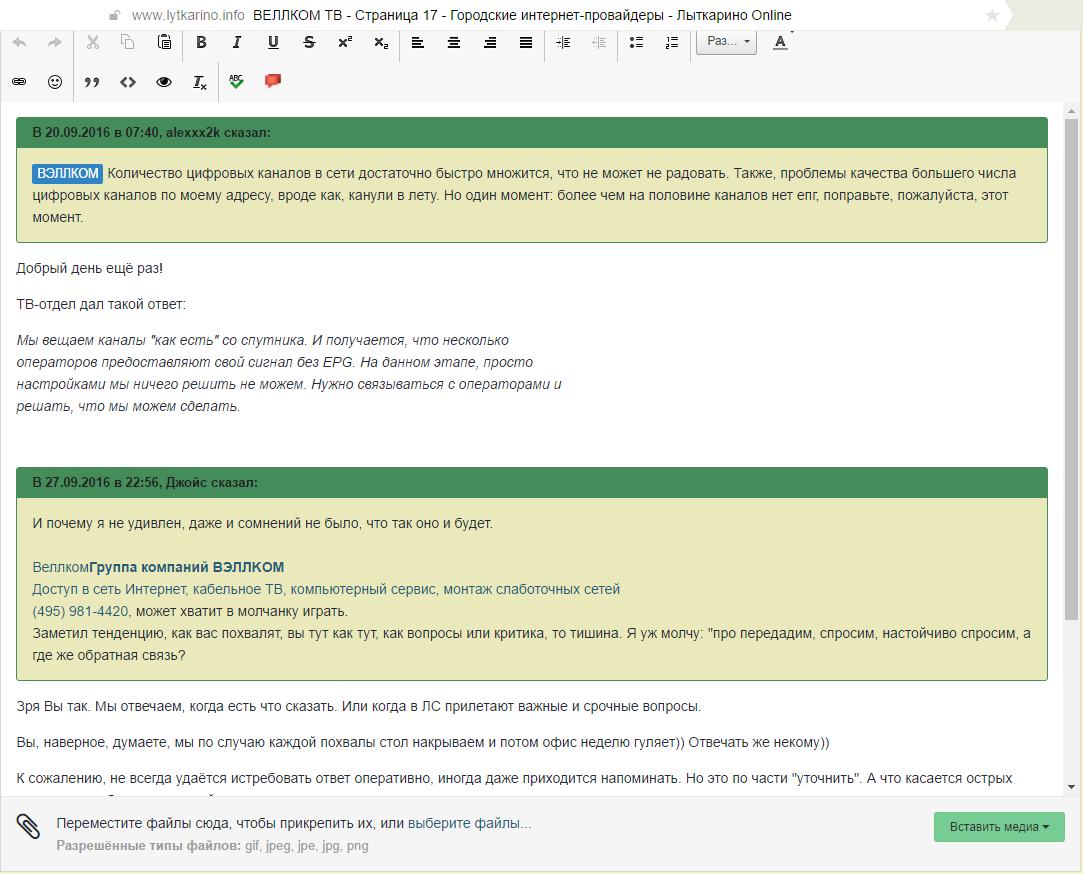Paste from clipboard using the toolbar icon
This screenshot has height=874, width=1083.
click(164, 43)
